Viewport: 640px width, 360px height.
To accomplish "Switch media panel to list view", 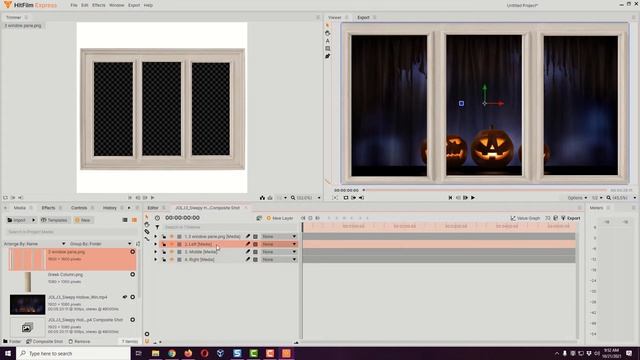I will coord(125,220).
